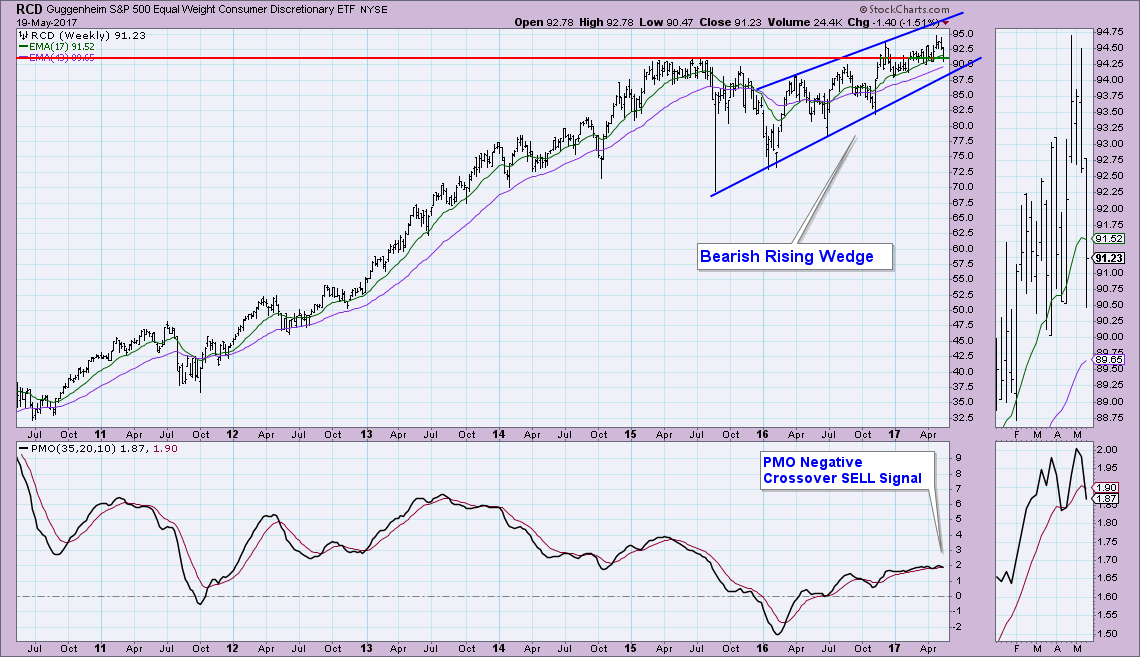The width and height of the screenshot is (1140, 657).
Task: Click the 13 year label under PMO panel
Action: (366, 648)
